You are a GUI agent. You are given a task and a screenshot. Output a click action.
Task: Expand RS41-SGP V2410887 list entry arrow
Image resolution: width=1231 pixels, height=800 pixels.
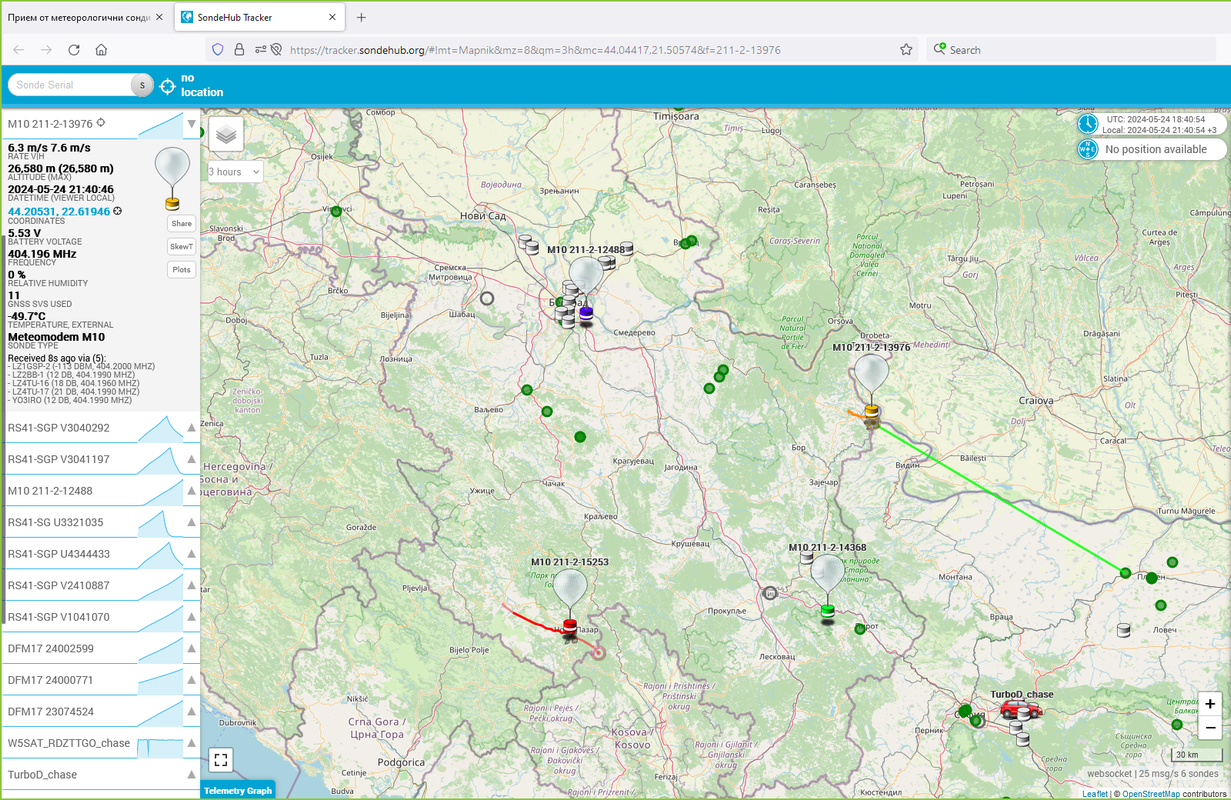tap(191, 585)
